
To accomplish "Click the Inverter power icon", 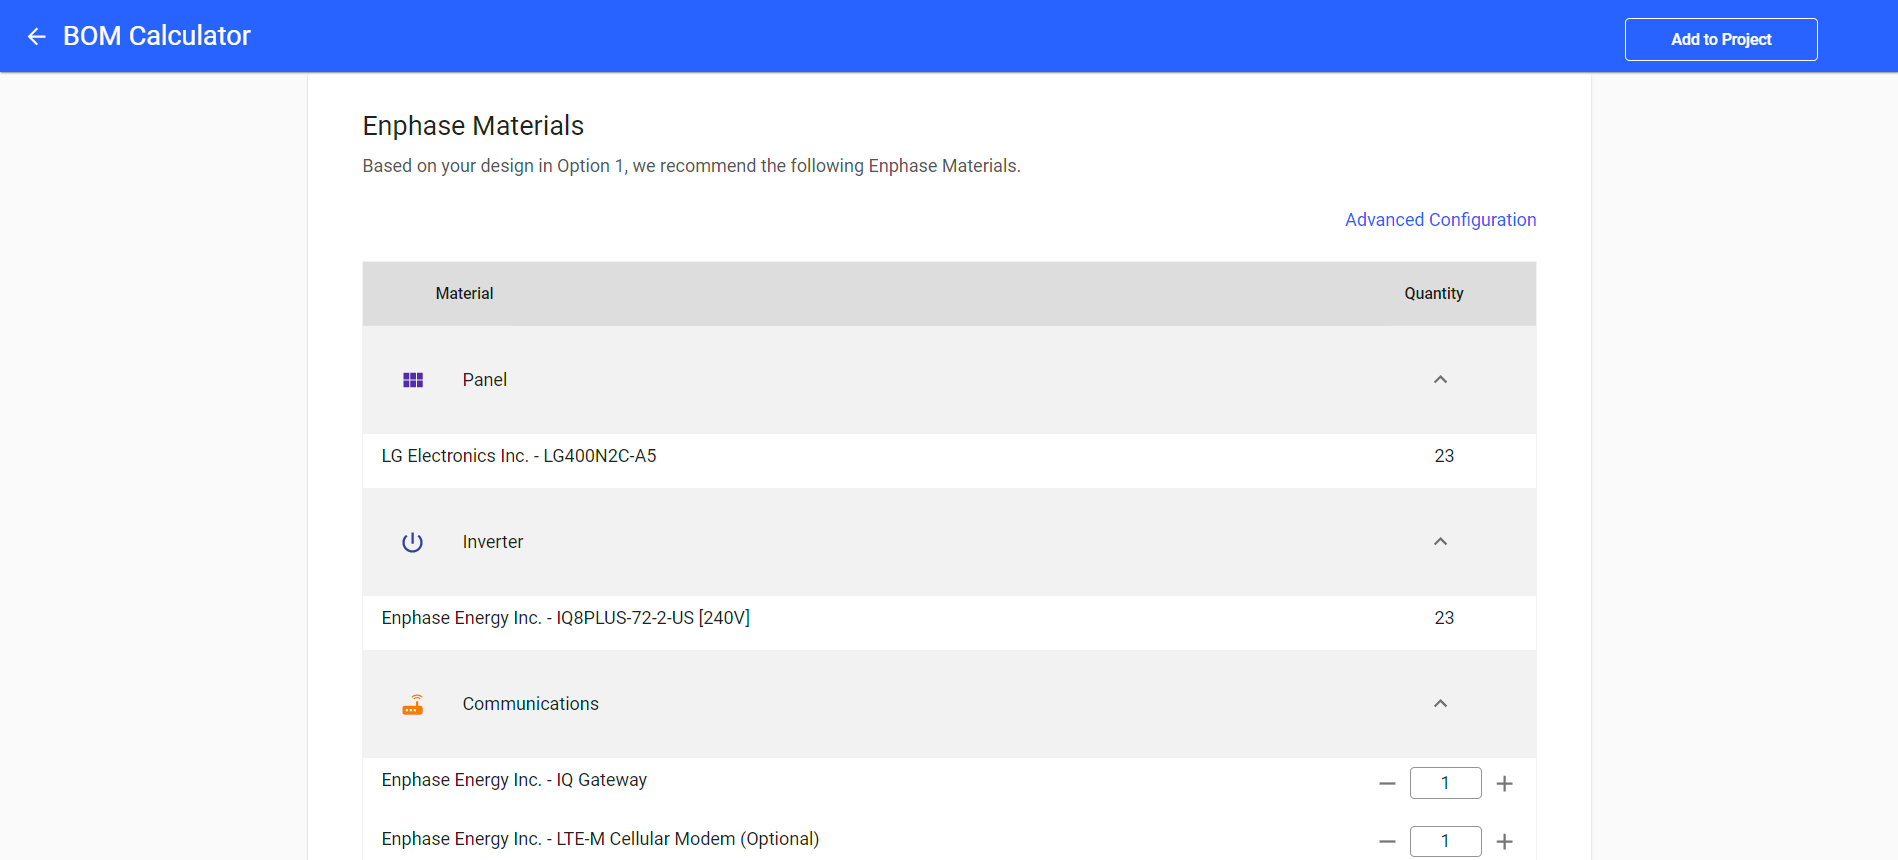I will pos(412,542).
